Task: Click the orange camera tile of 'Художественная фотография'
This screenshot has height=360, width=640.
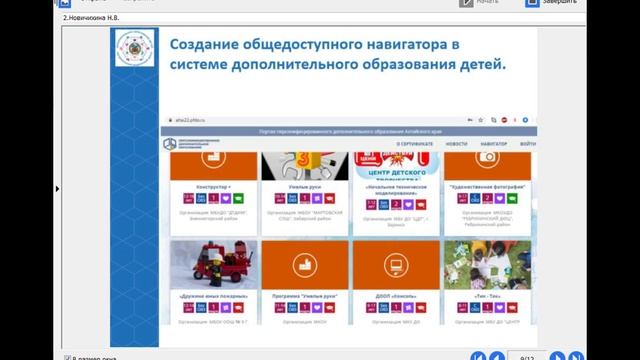Action: [488, 166]
